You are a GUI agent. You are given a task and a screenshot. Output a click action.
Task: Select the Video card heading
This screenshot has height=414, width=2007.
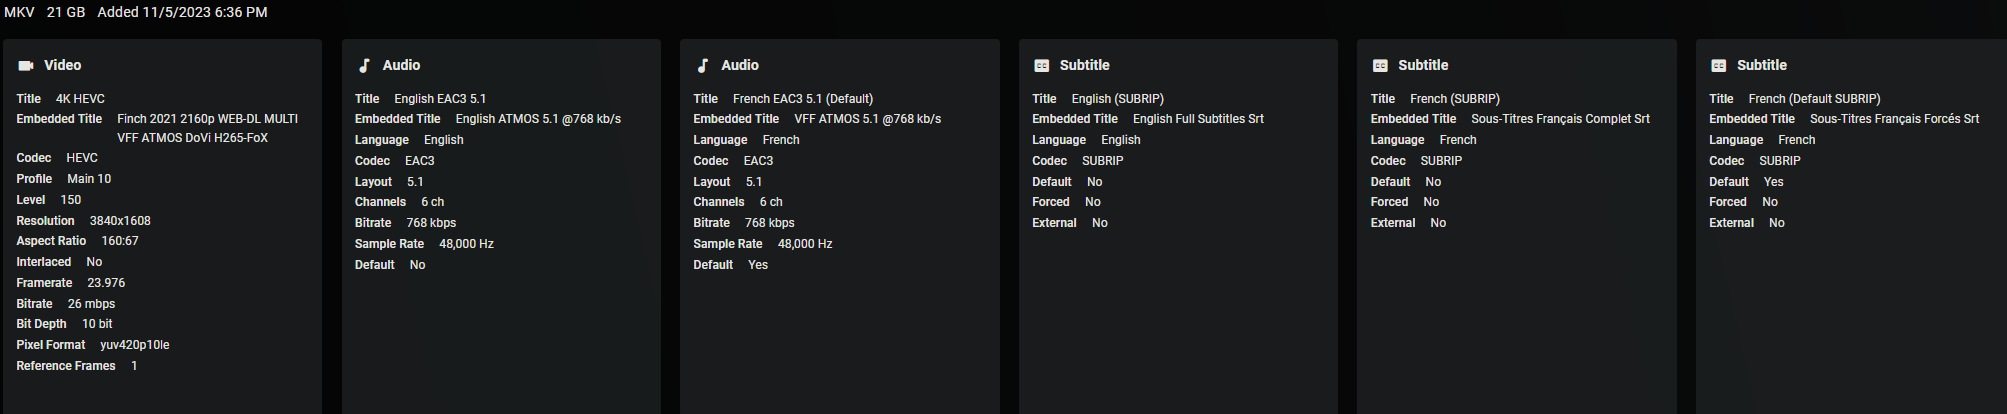(x=62, y=65)
